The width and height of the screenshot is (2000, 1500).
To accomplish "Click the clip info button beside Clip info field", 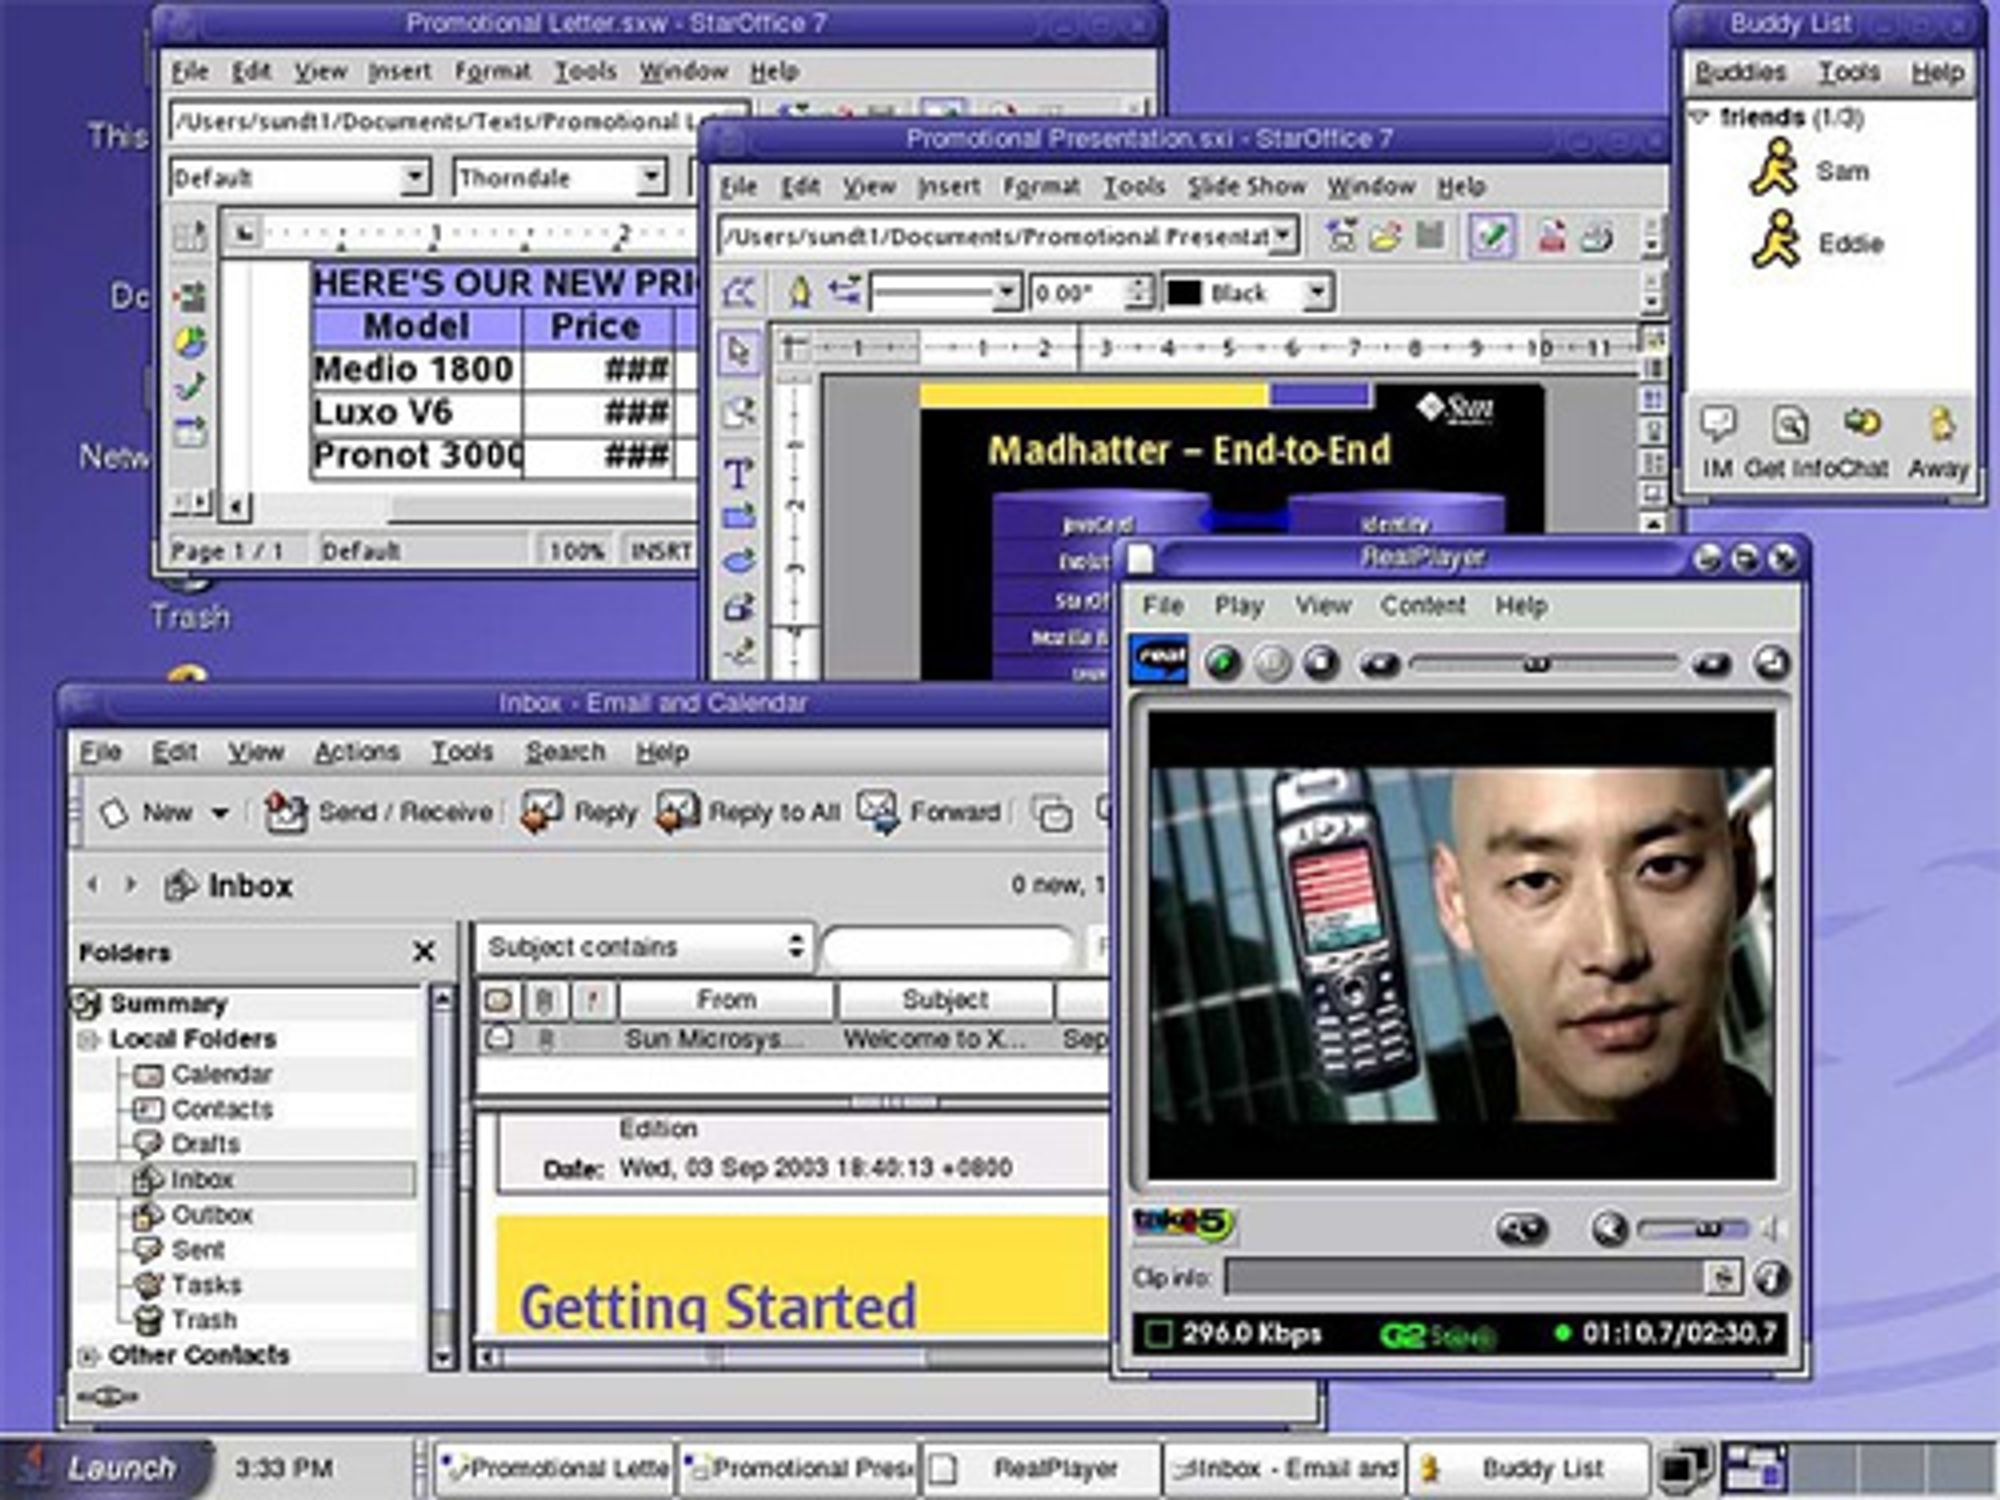I will point(1771,1277).
